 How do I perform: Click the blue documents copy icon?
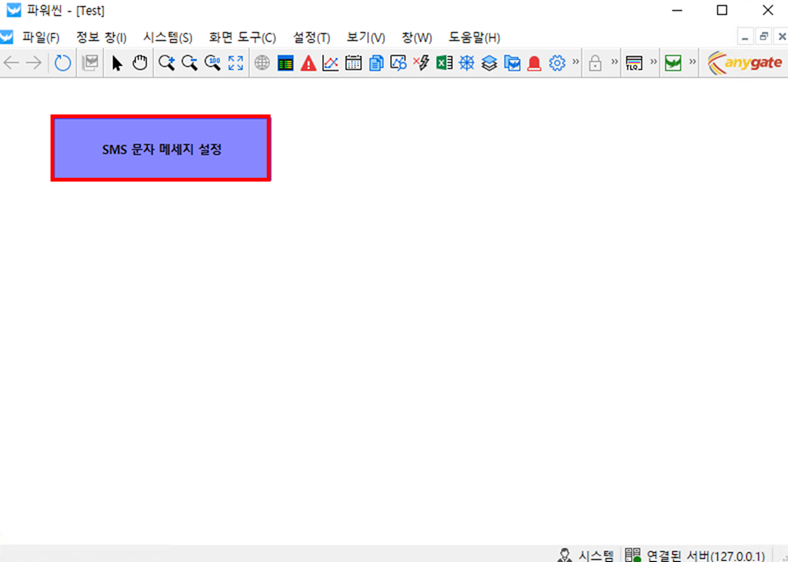click(x=376, y=63)
